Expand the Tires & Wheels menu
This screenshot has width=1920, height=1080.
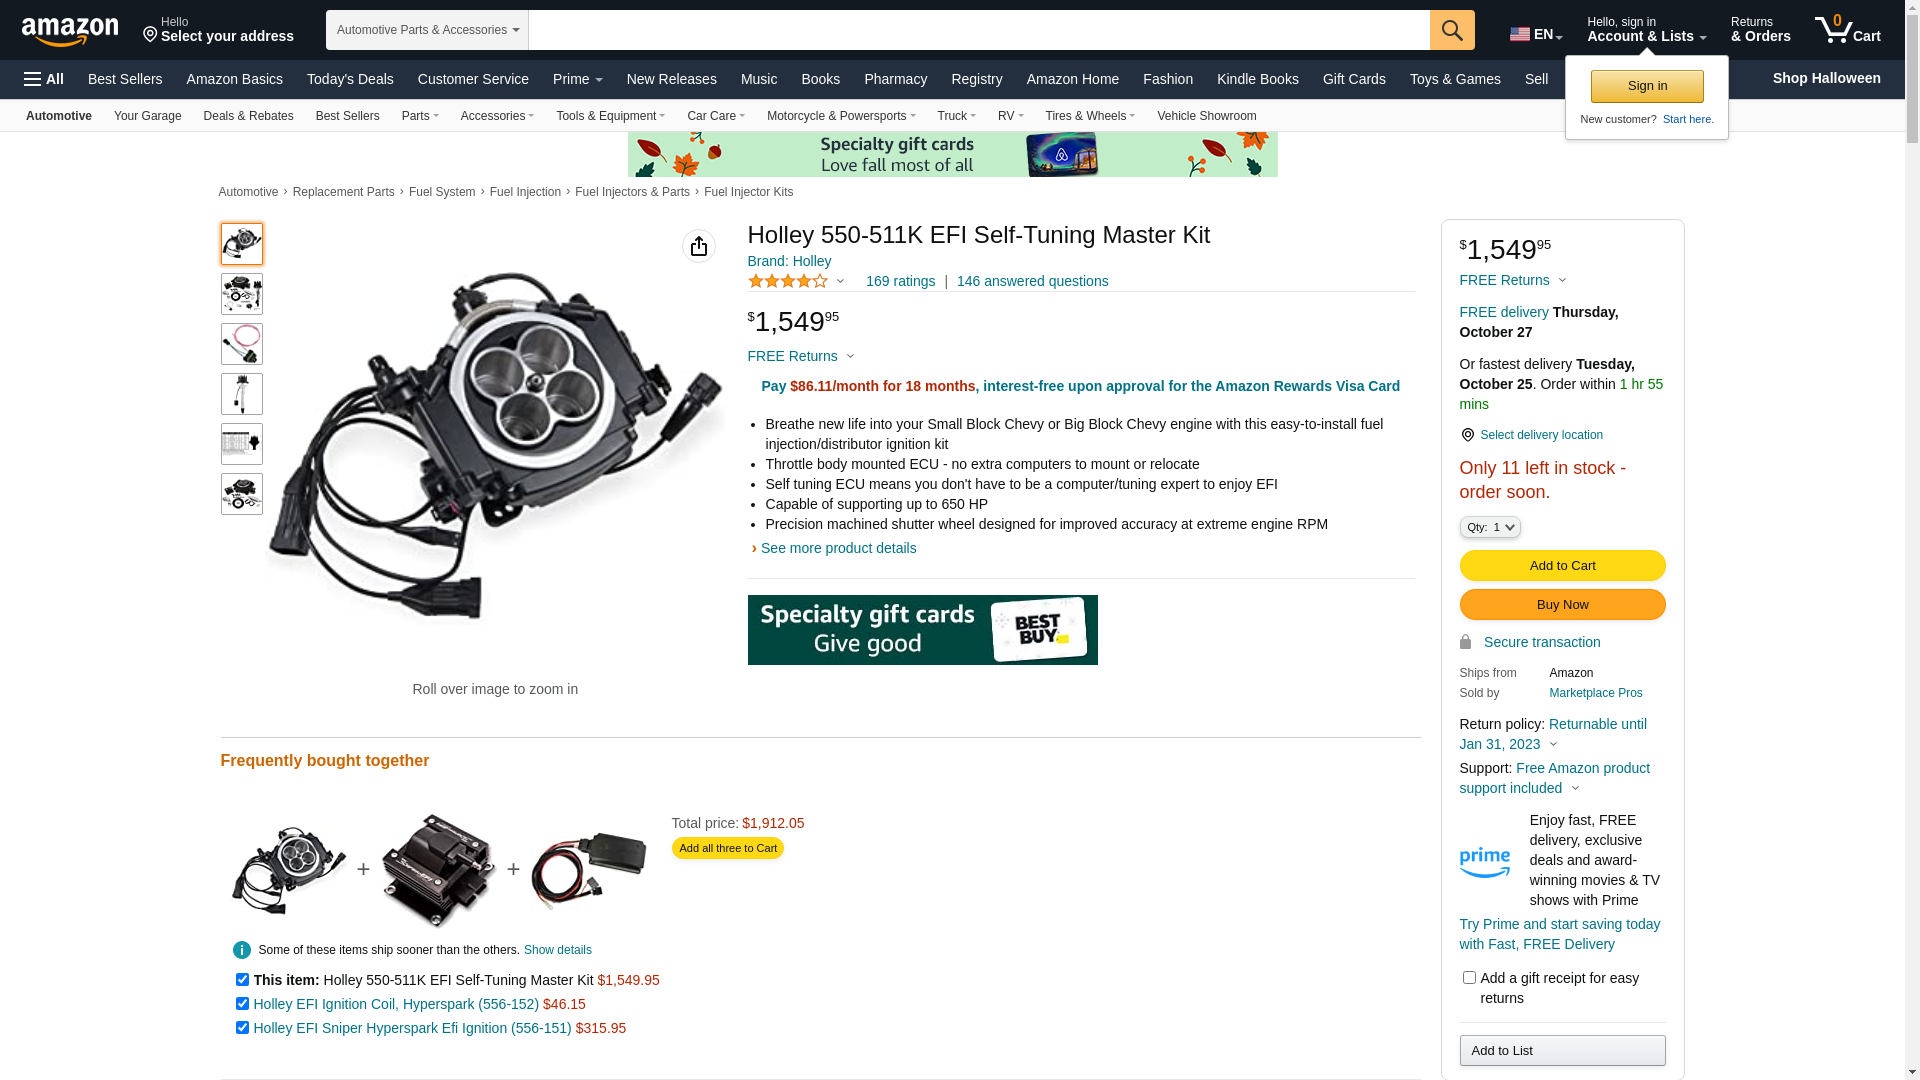[x=1090, y=116]
